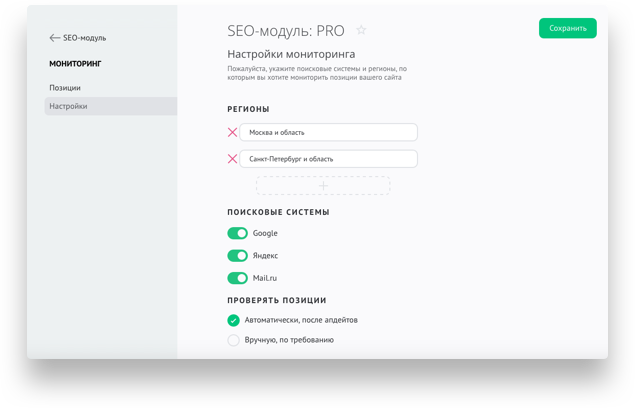Click into the Москва и область field

click(x=328, y=132)
